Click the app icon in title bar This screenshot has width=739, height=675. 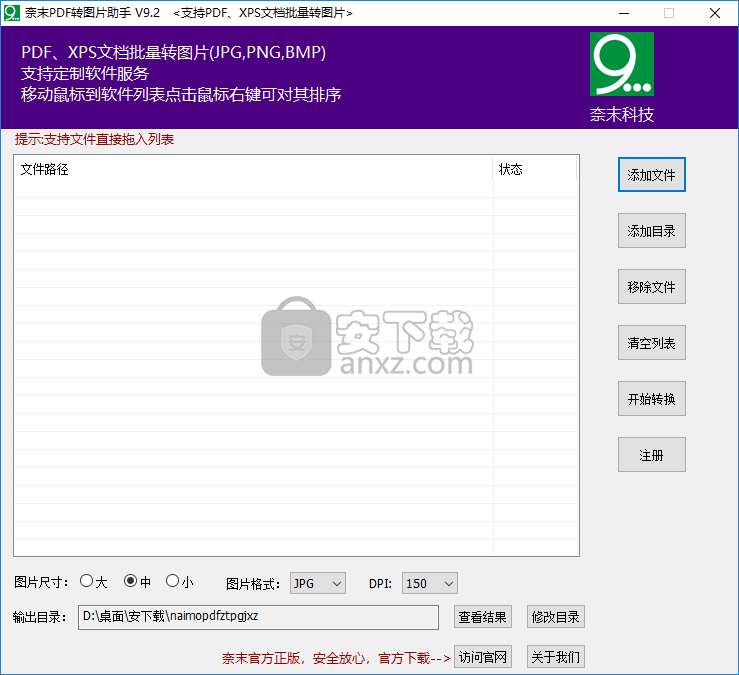click(11, 13)
